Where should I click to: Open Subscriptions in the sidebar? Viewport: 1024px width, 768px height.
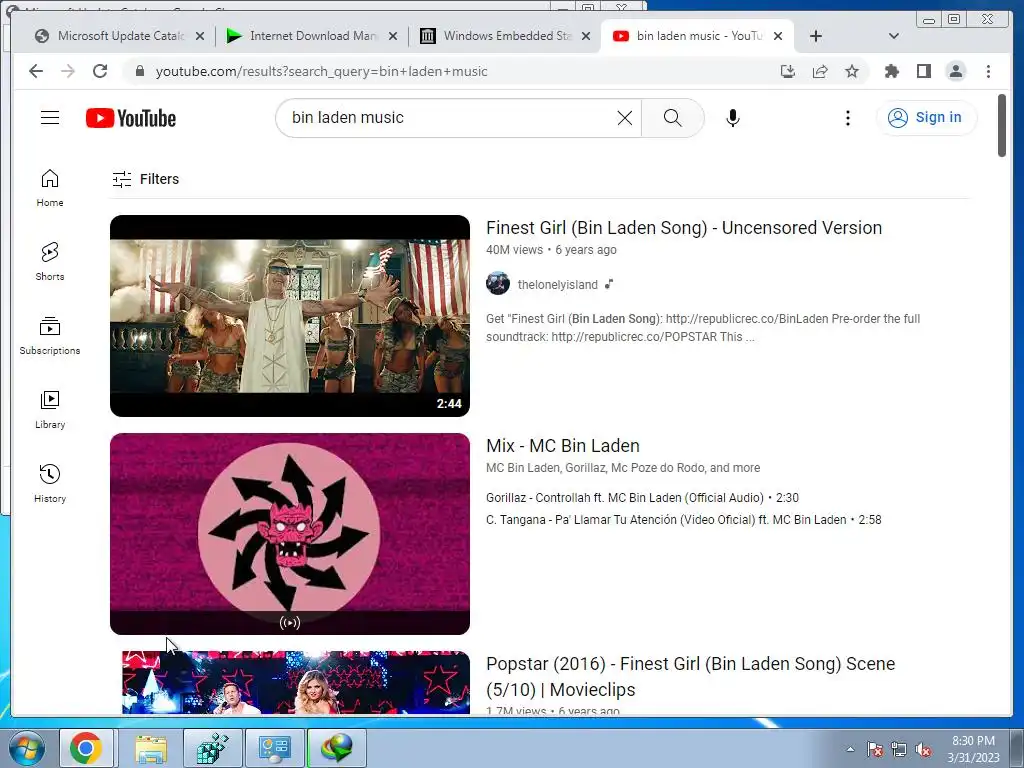pos(50,336)
